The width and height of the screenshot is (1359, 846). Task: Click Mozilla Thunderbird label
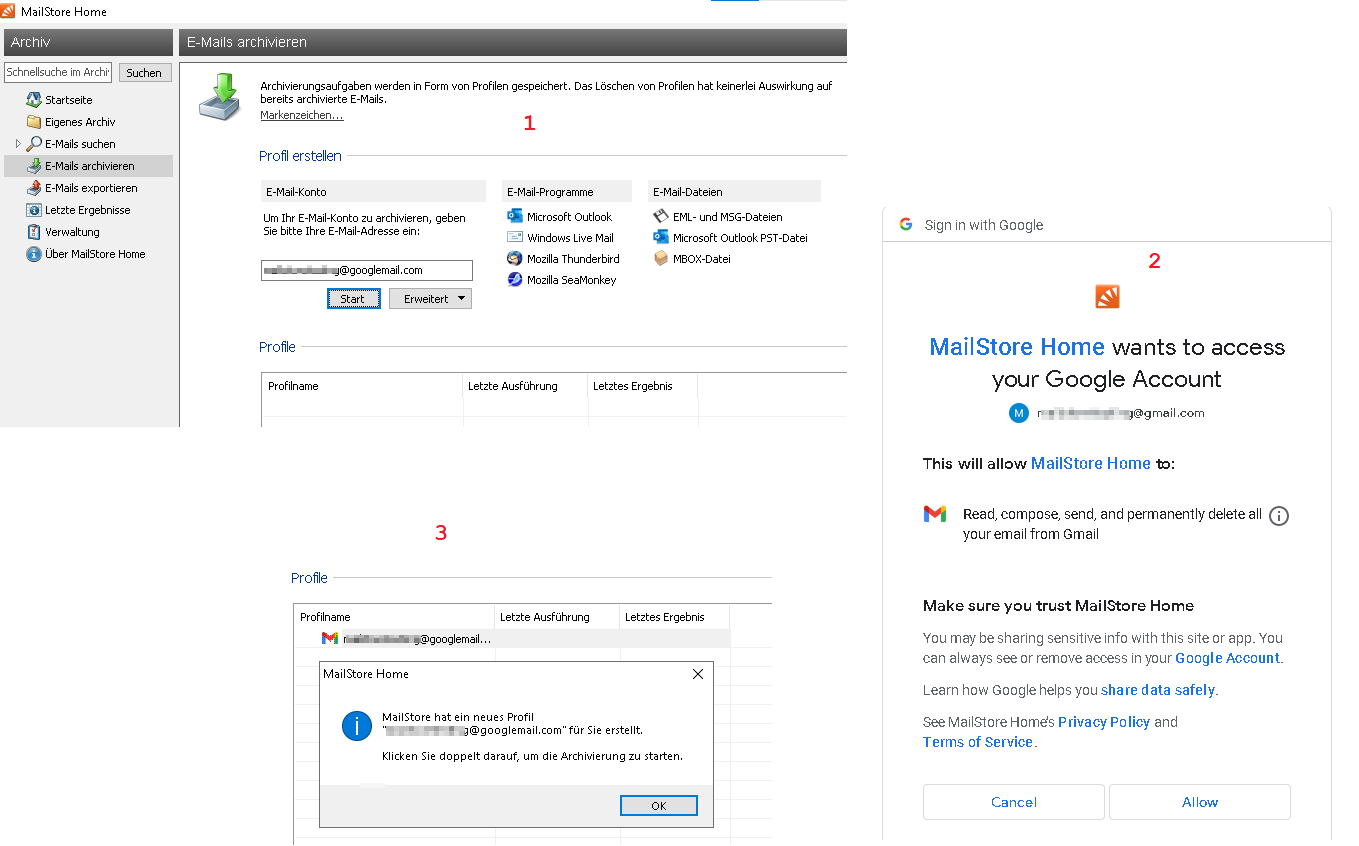573,259
